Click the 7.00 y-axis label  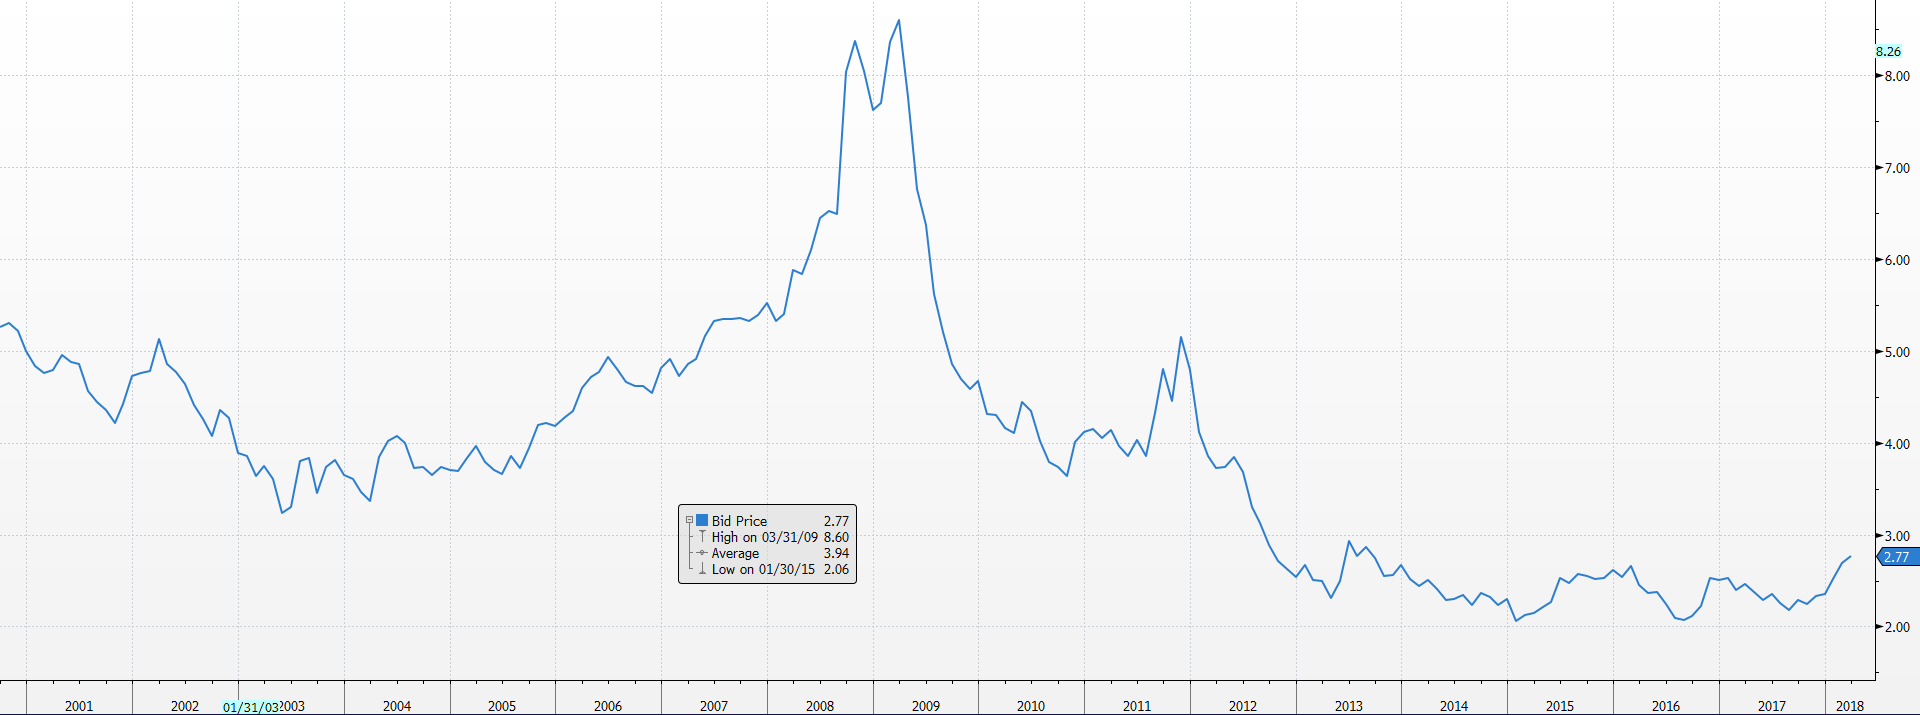click(1897, 168)
